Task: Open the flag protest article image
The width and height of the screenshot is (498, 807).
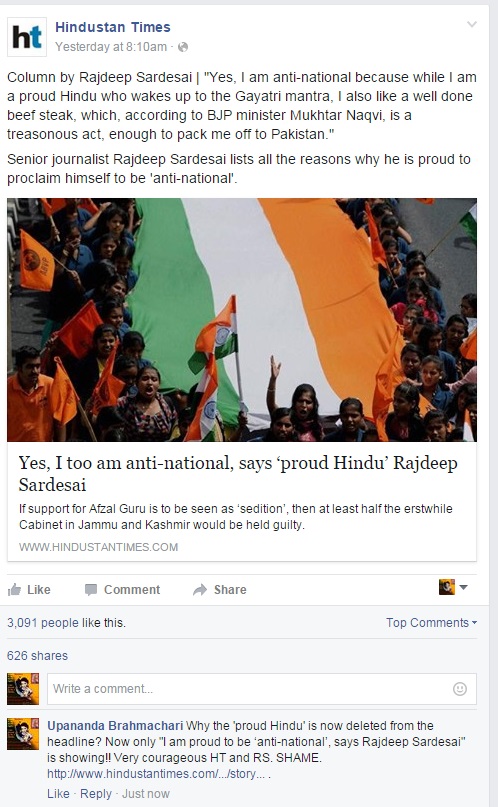Action: 242,320
